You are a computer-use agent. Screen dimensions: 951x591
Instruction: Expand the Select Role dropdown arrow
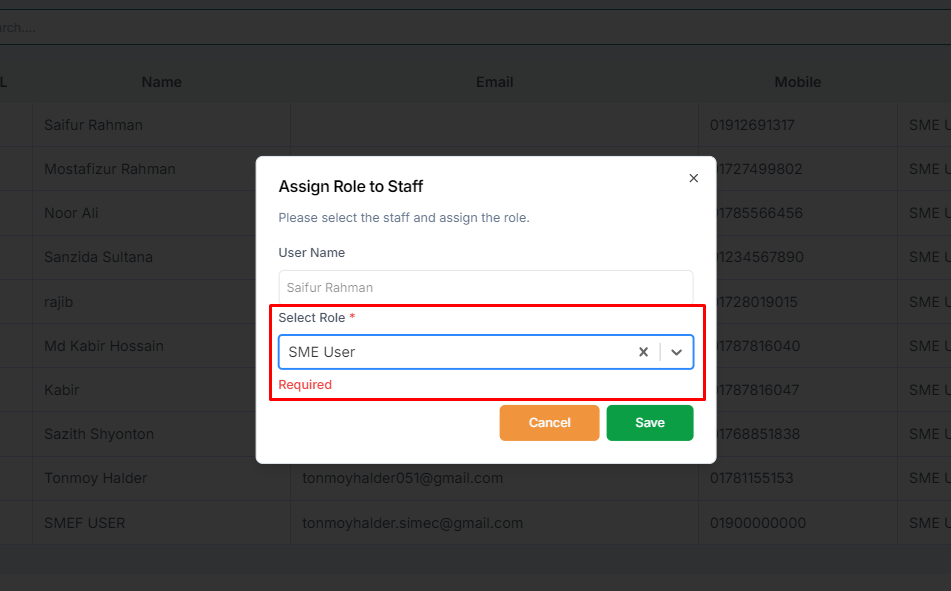pos(676,352)
